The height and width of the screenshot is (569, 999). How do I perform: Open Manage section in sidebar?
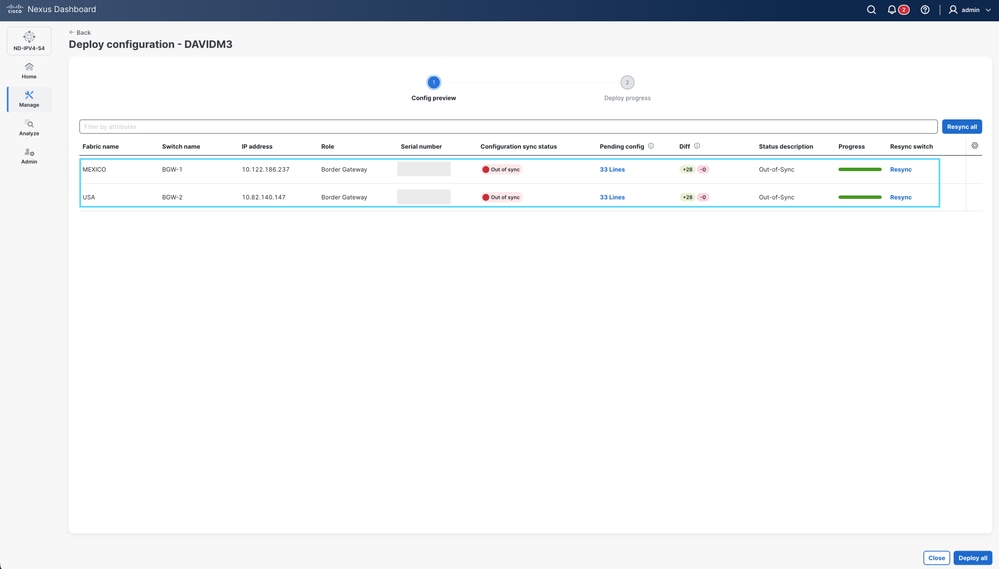[29, 99]
